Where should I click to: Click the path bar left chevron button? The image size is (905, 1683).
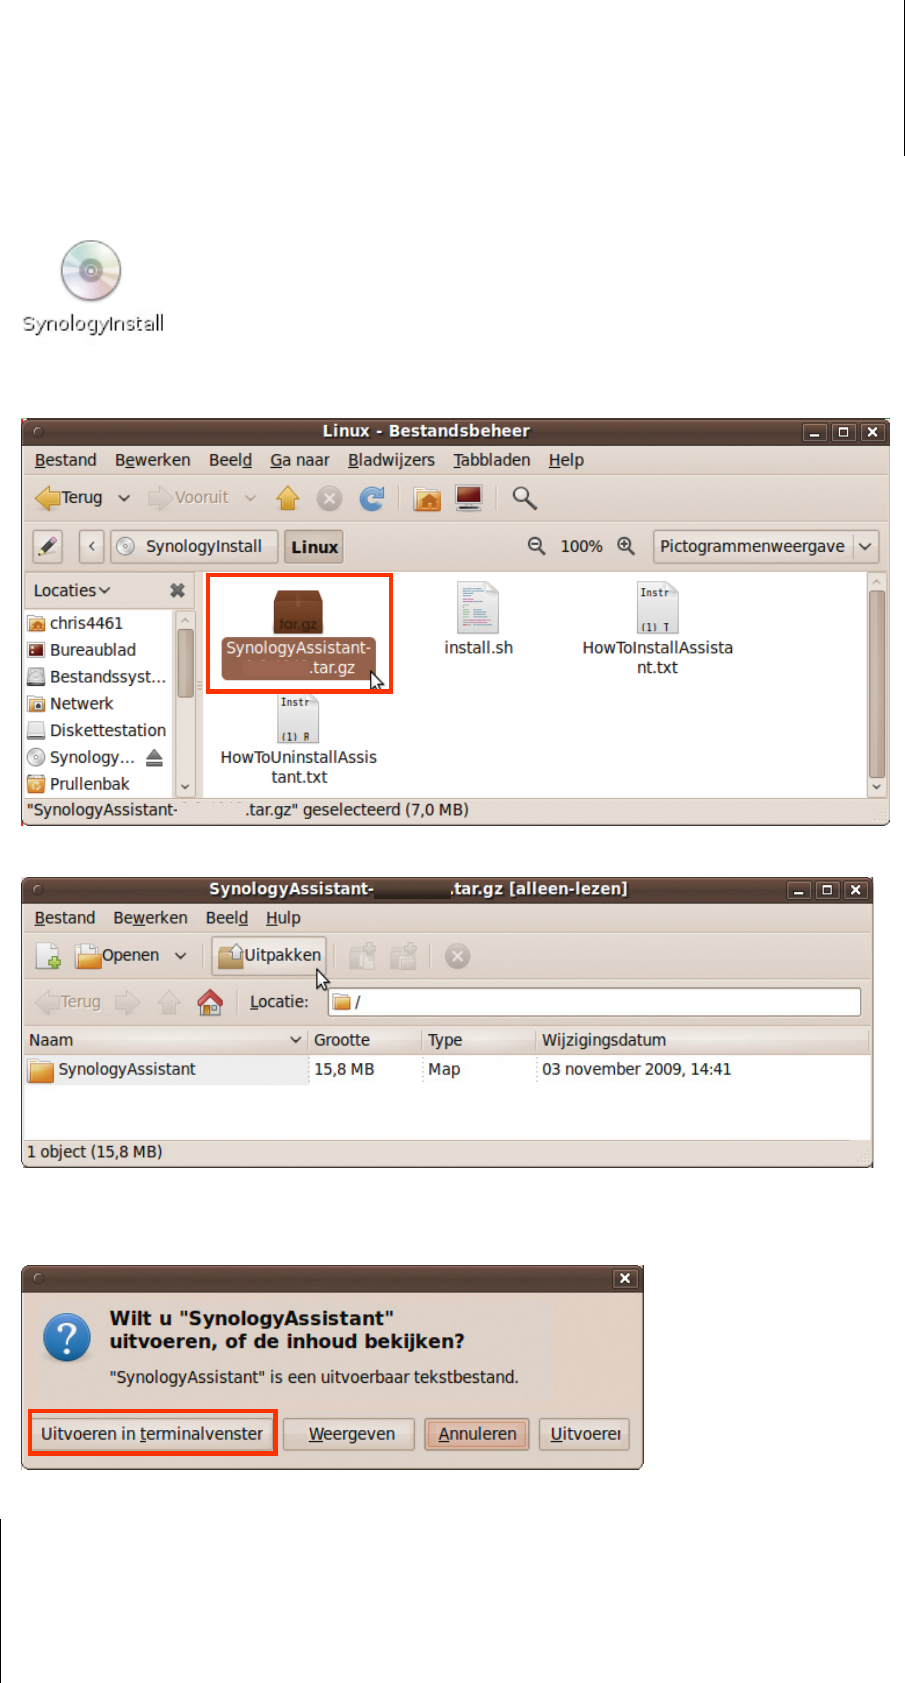(92, 546)
